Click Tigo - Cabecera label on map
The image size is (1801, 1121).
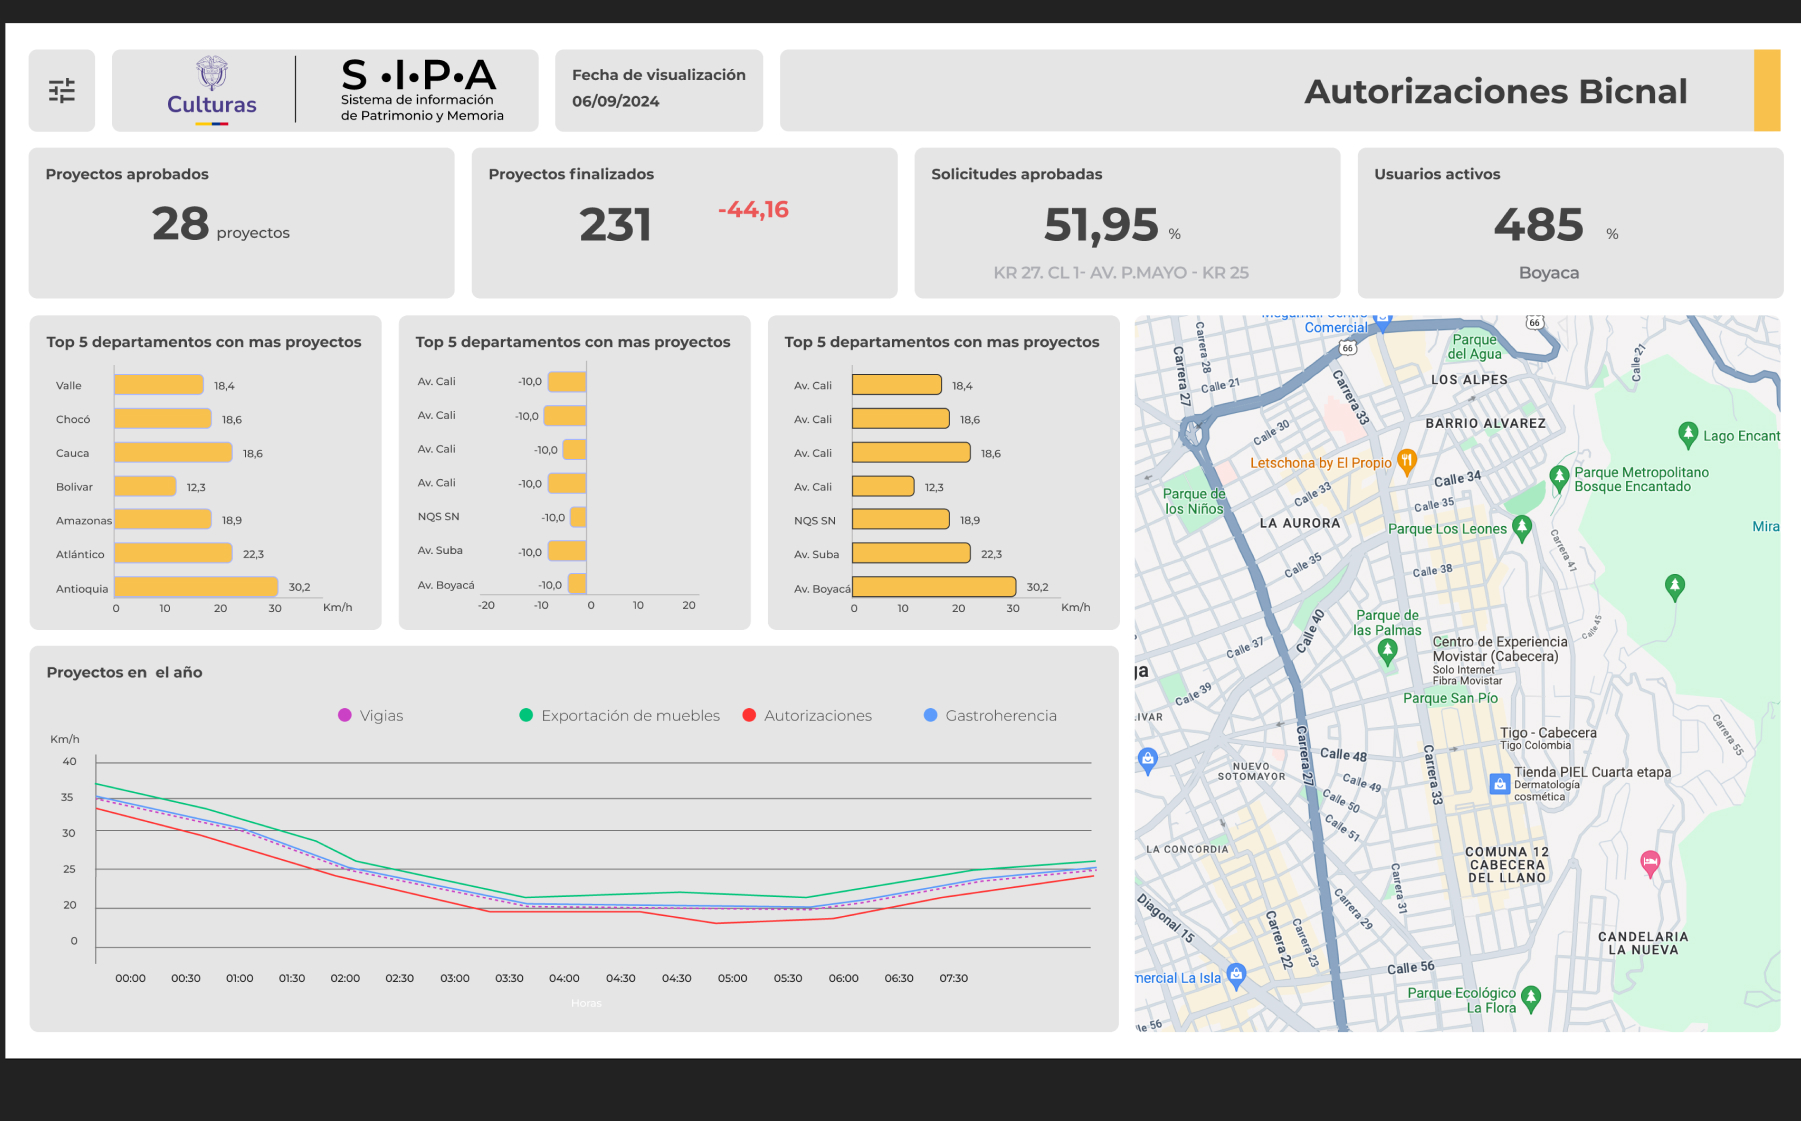(1548, 733)
